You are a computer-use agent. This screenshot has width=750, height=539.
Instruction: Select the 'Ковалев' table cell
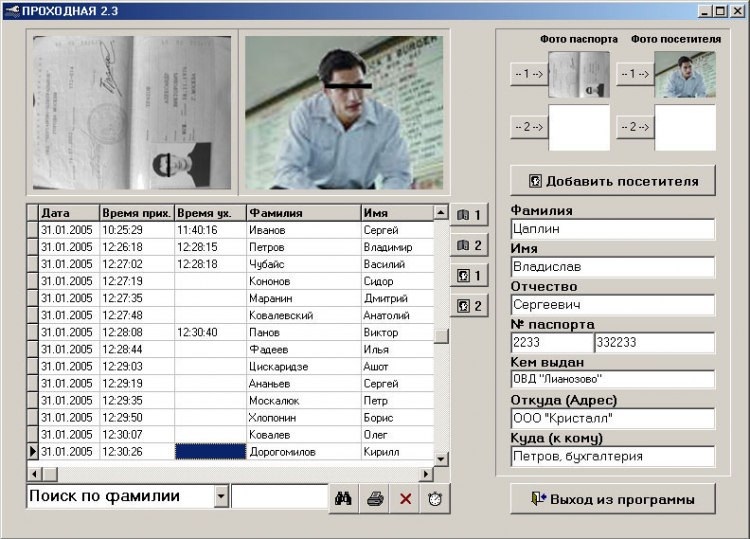pyautogui.click(x=304, y=435)
